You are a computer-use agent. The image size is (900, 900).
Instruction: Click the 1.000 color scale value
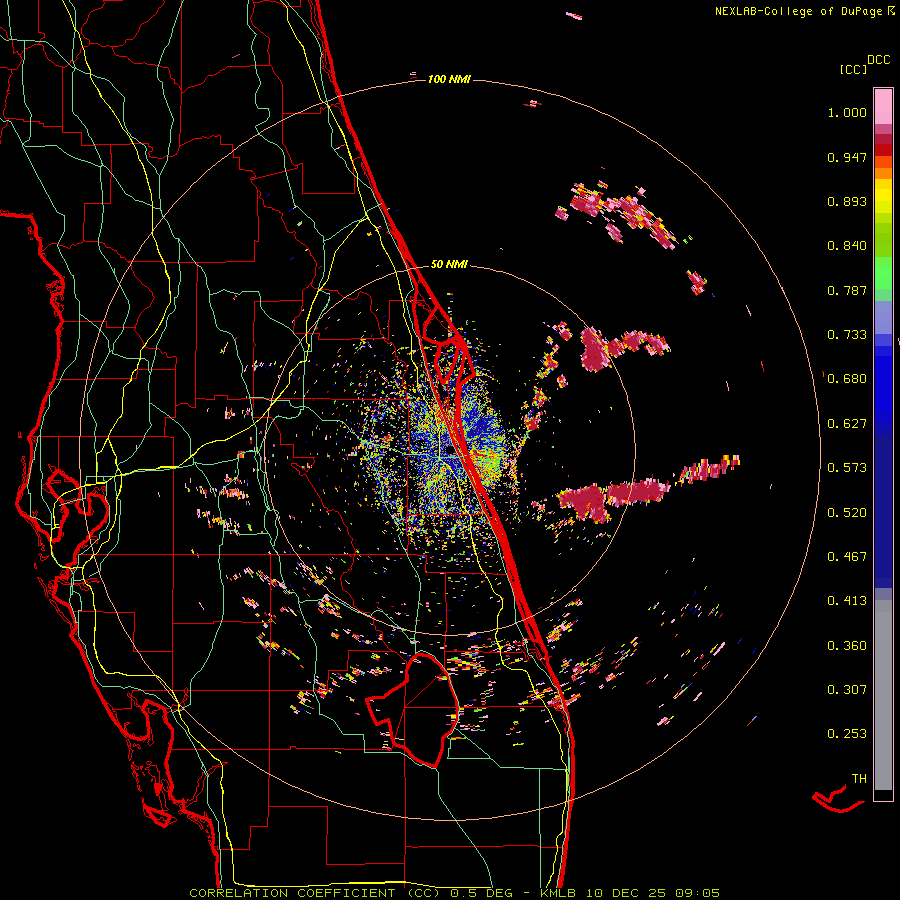847,112
